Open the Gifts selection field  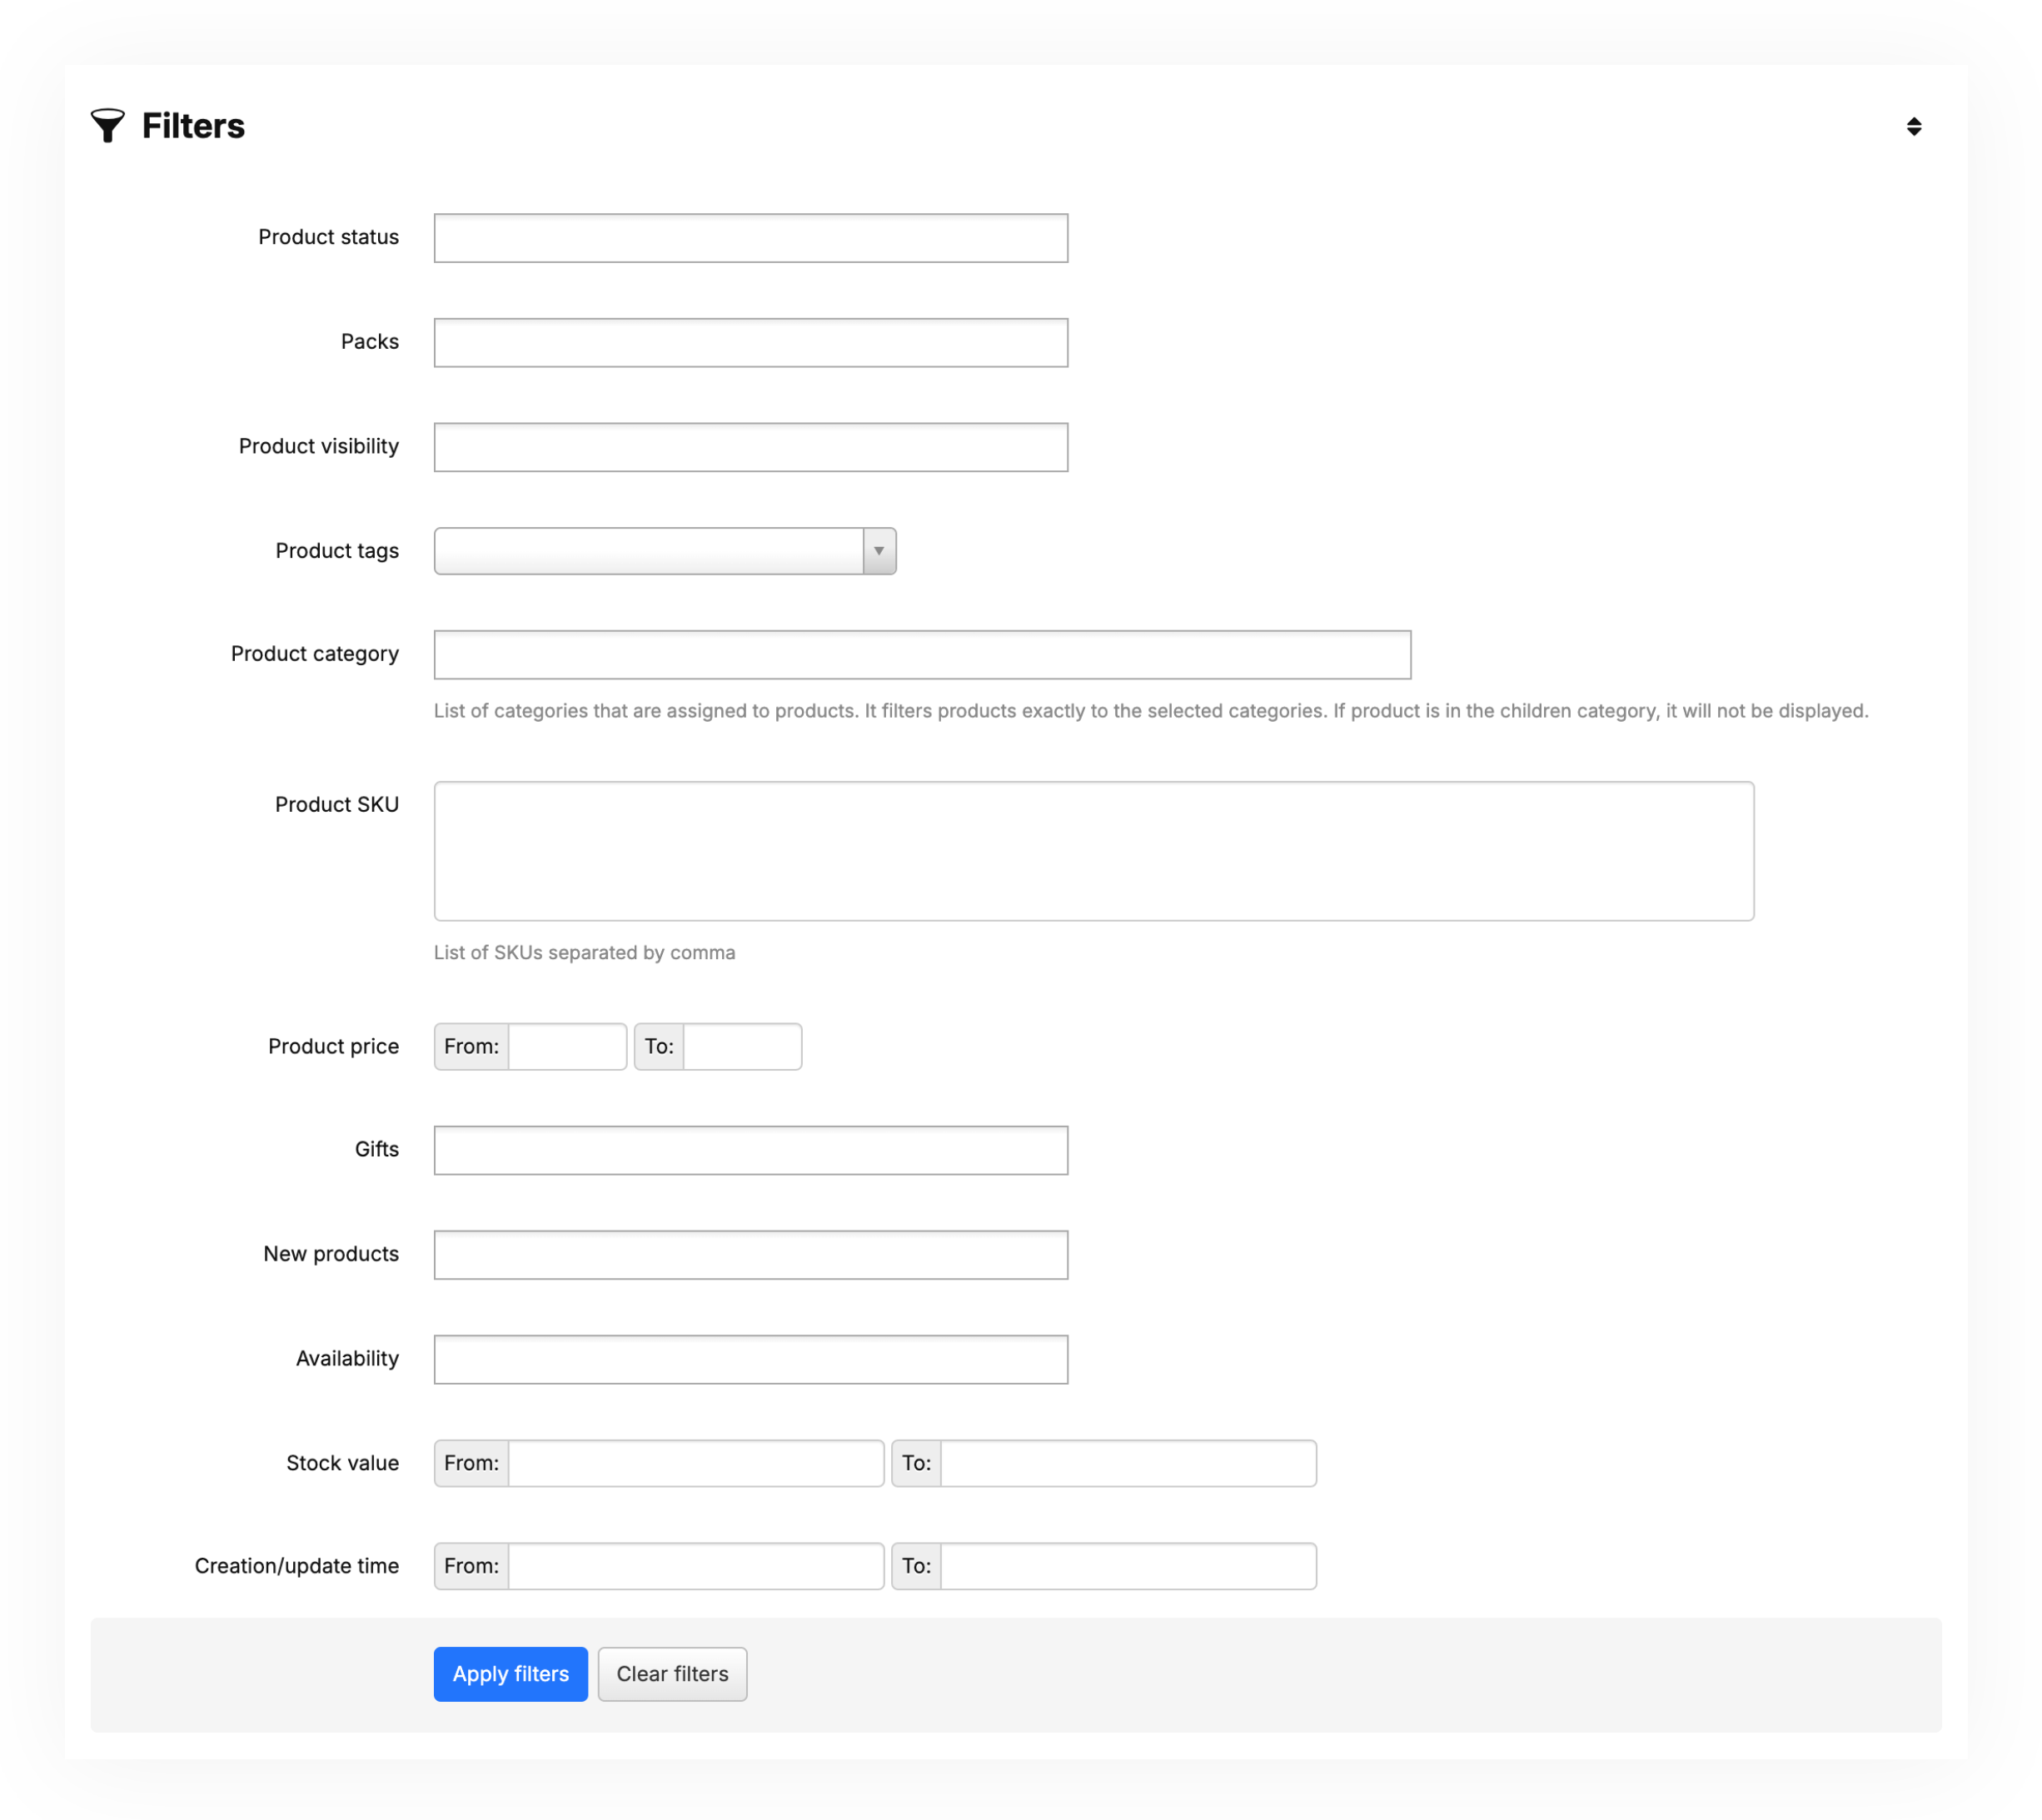click(x=750, y=1150)
